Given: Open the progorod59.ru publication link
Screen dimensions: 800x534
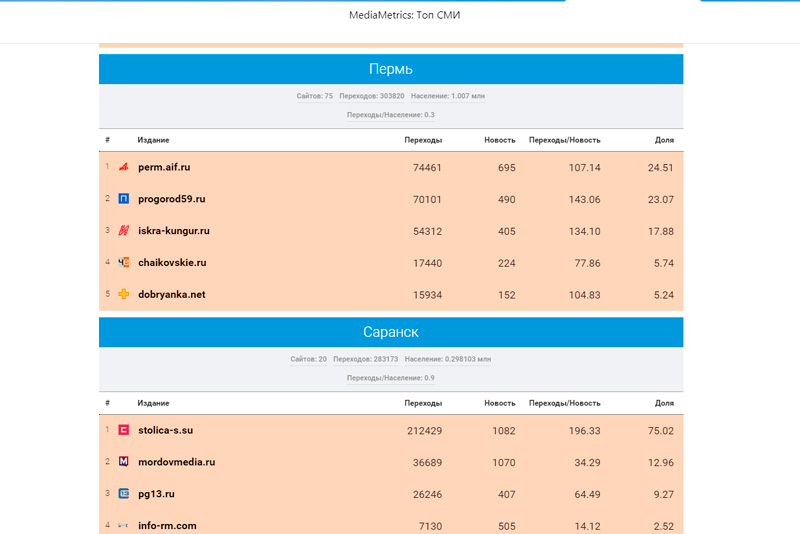Looking at the screenshot, I should click(171, 199).
